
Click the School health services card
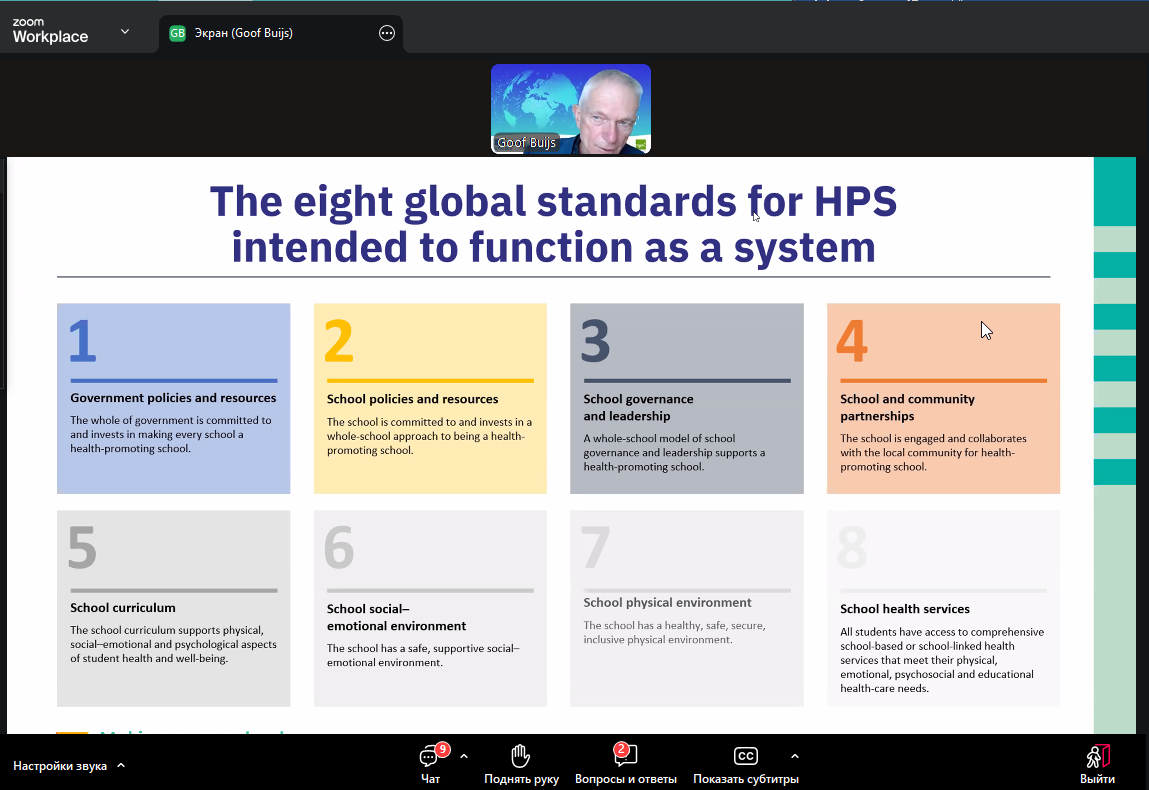943,608
